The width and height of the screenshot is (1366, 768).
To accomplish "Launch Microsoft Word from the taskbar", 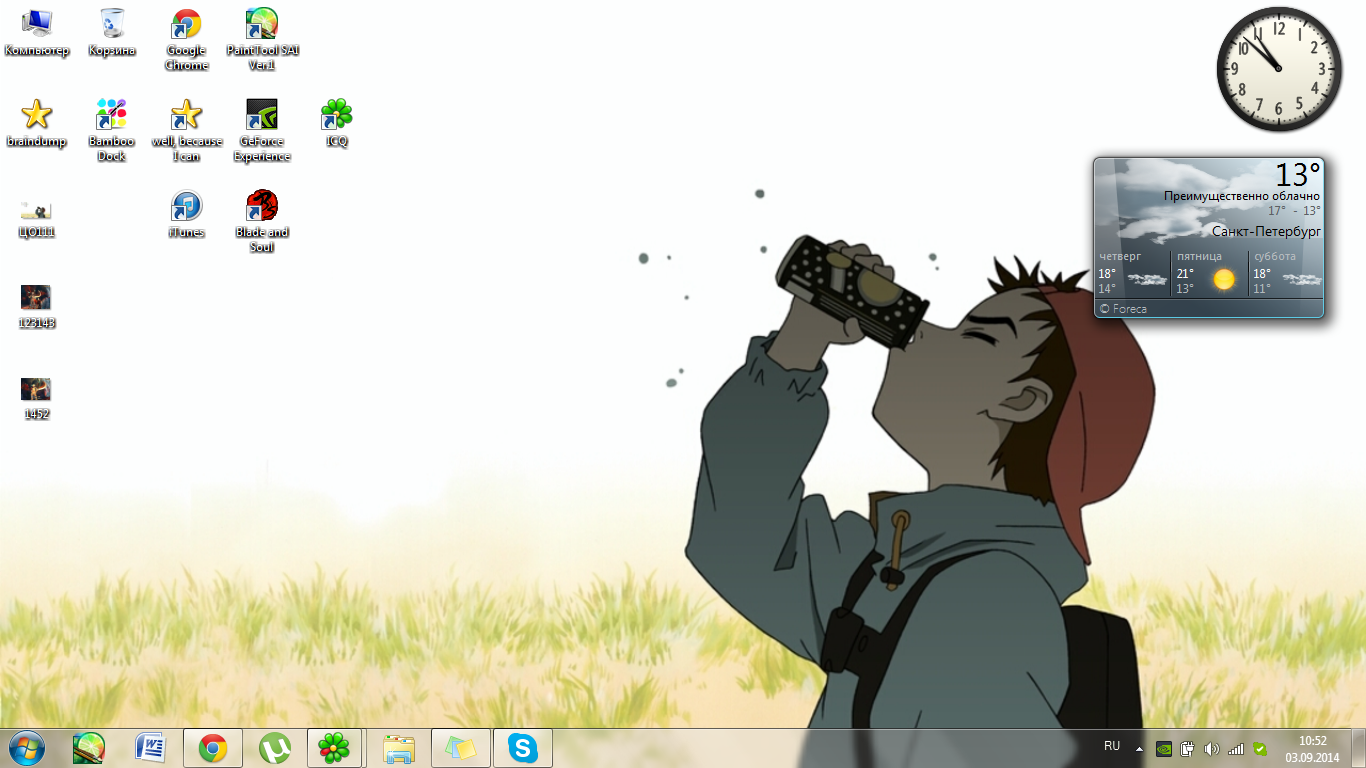I will (x=150, y=748).
